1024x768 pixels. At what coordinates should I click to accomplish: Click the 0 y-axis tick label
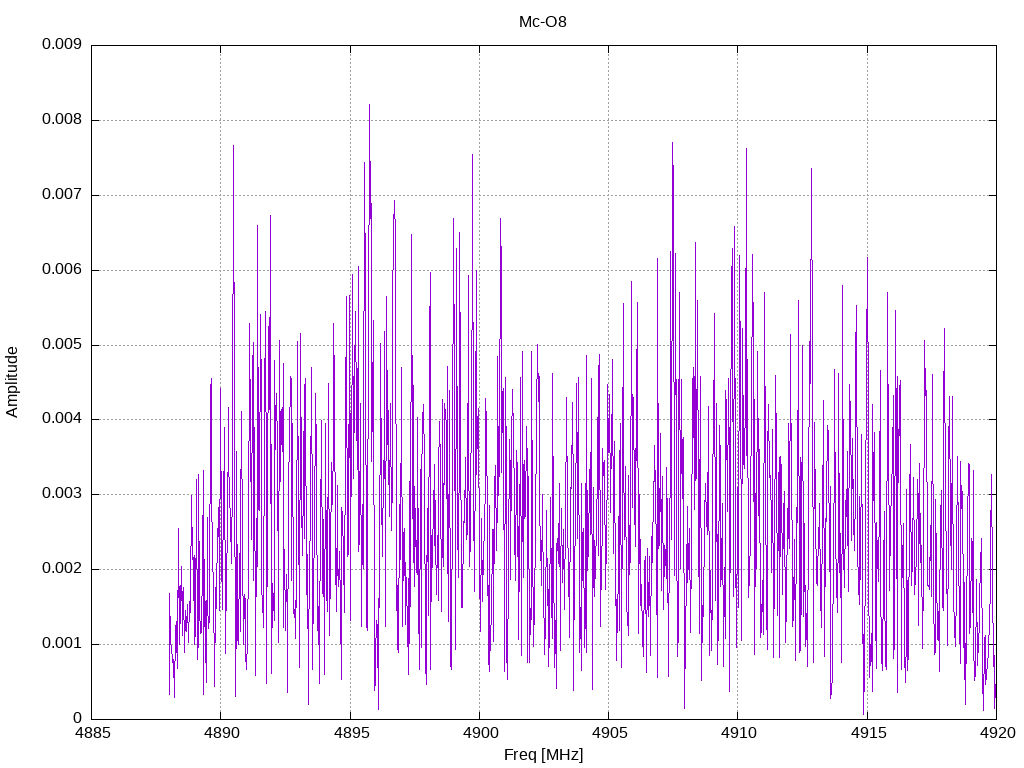point(78,718)
